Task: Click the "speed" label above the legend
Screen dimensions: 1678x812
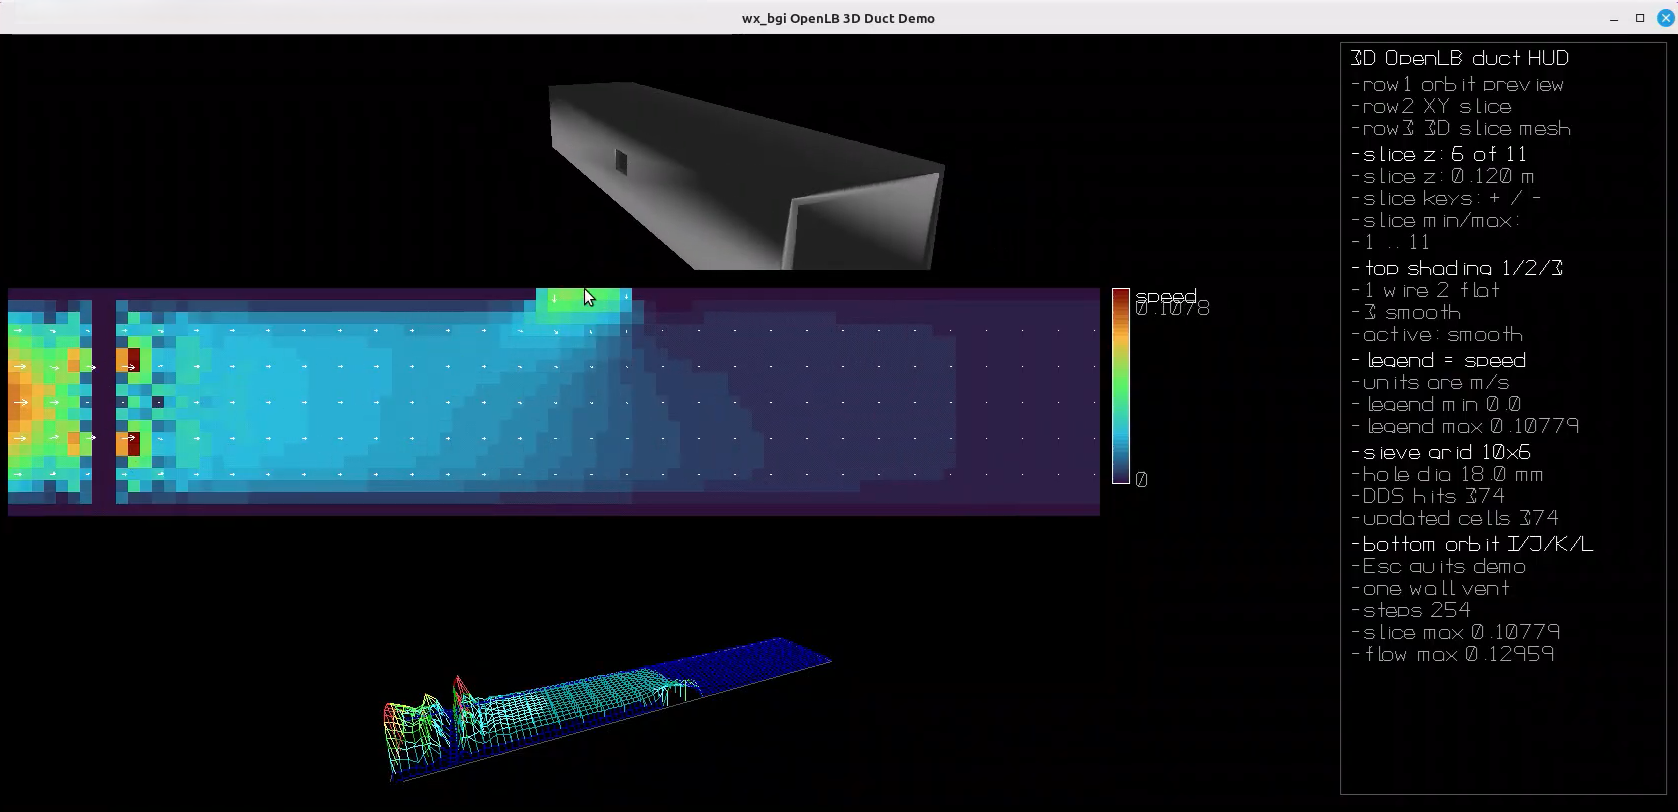Action: click(x=1166, y=296)
